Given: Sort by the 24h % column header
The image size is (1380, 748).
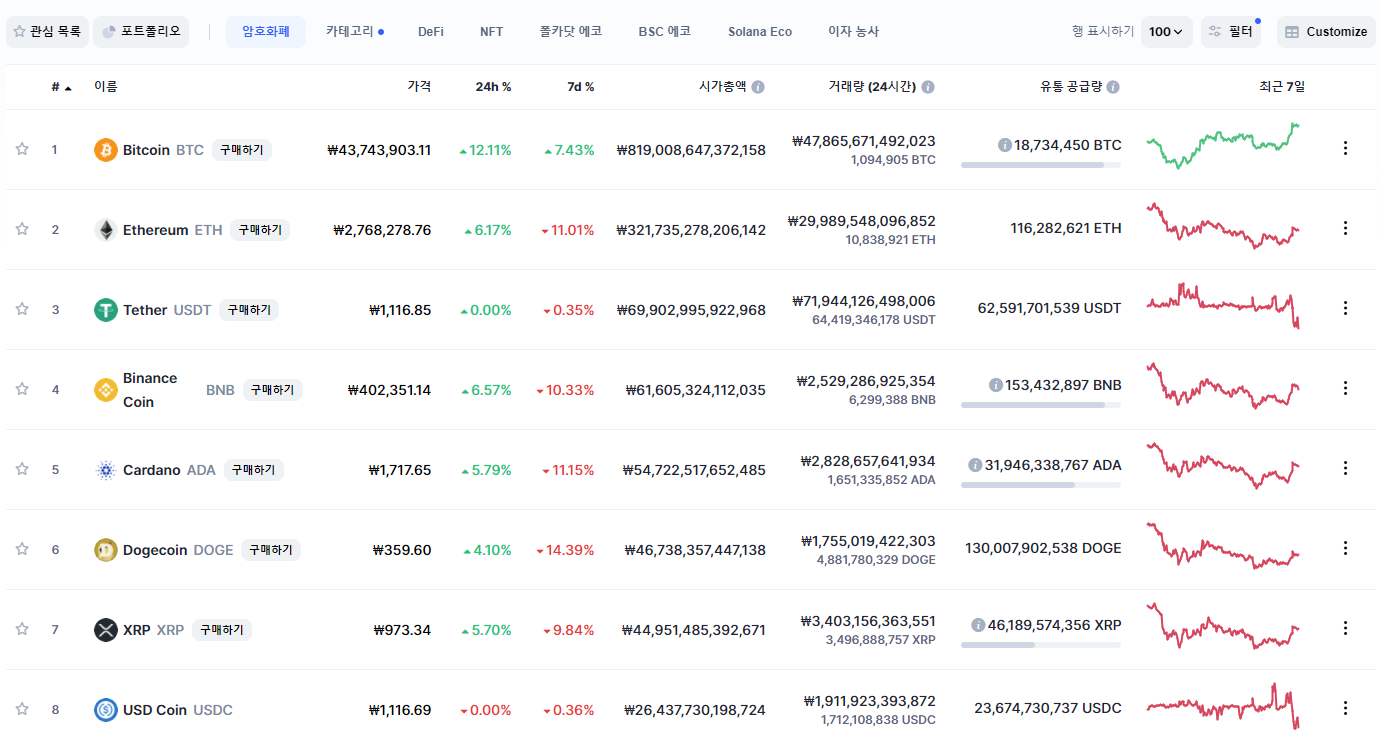Looking at the screenshot, I should click(493, 87).
